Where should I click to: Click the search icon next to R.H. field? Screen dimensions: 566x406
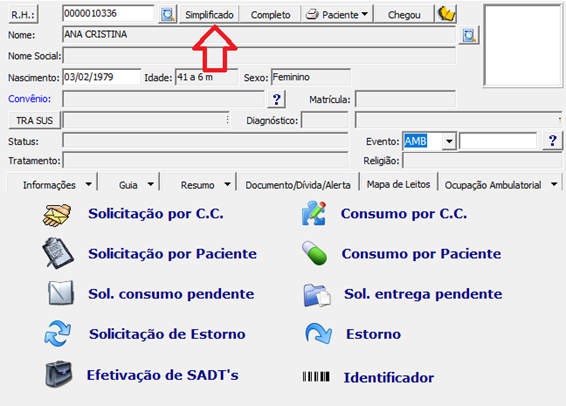[x=167, y=14]
